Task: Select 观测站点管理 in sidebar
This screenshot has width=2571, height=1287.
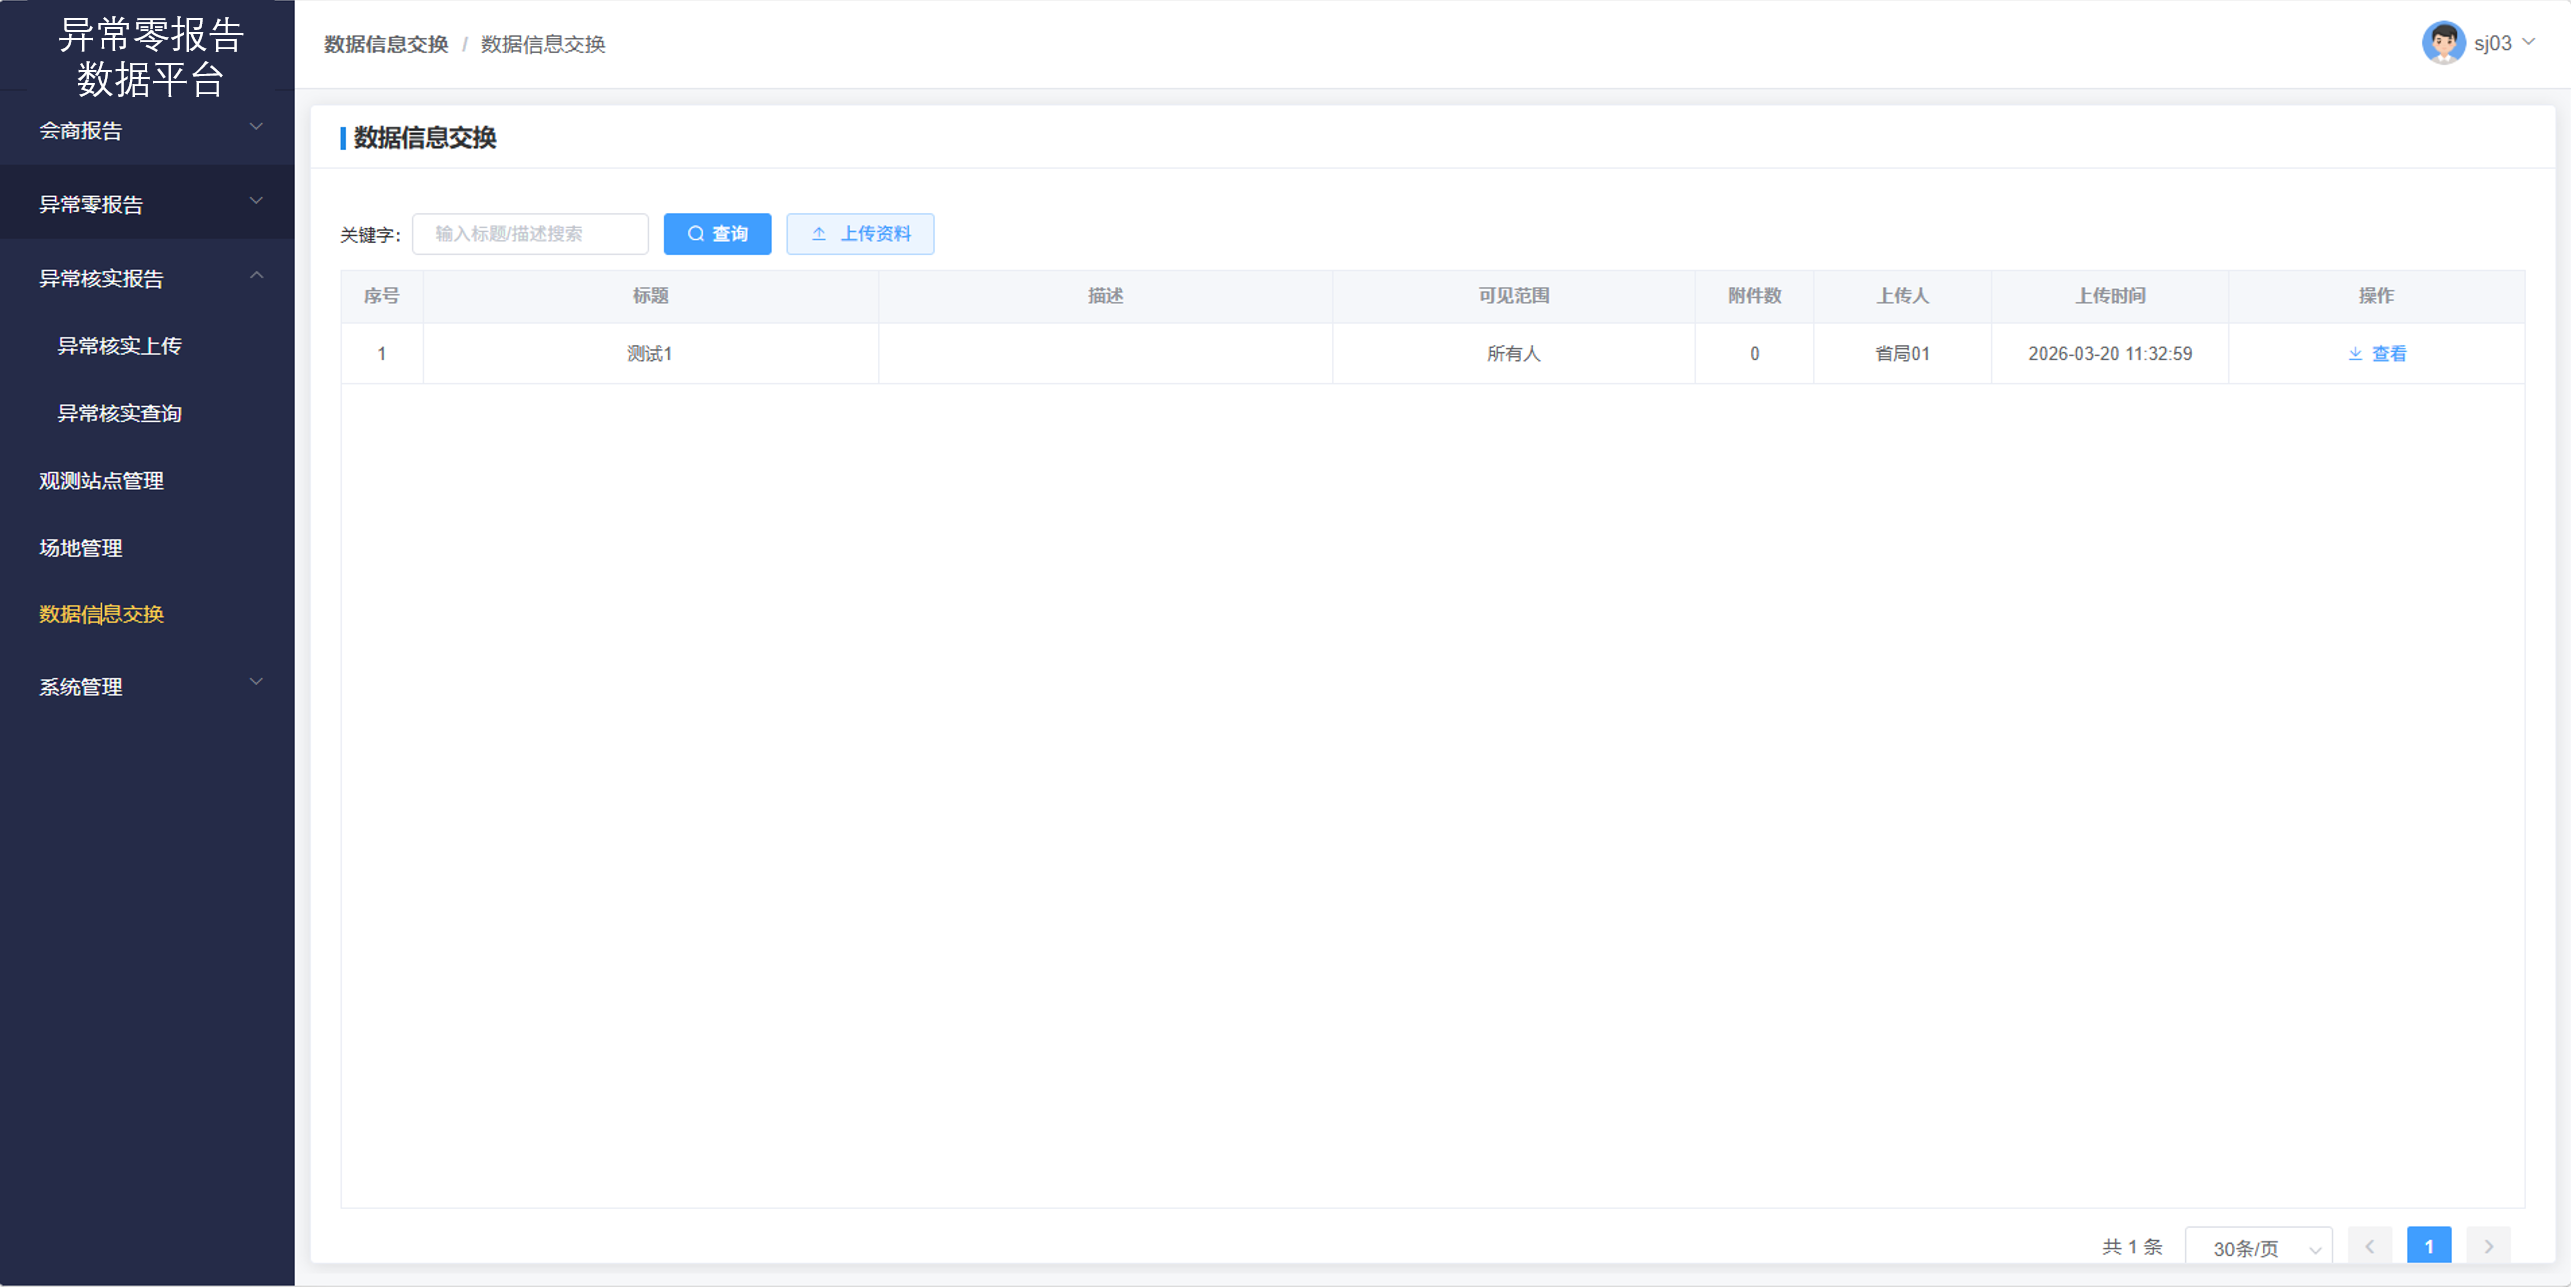Action: [101, 481]
